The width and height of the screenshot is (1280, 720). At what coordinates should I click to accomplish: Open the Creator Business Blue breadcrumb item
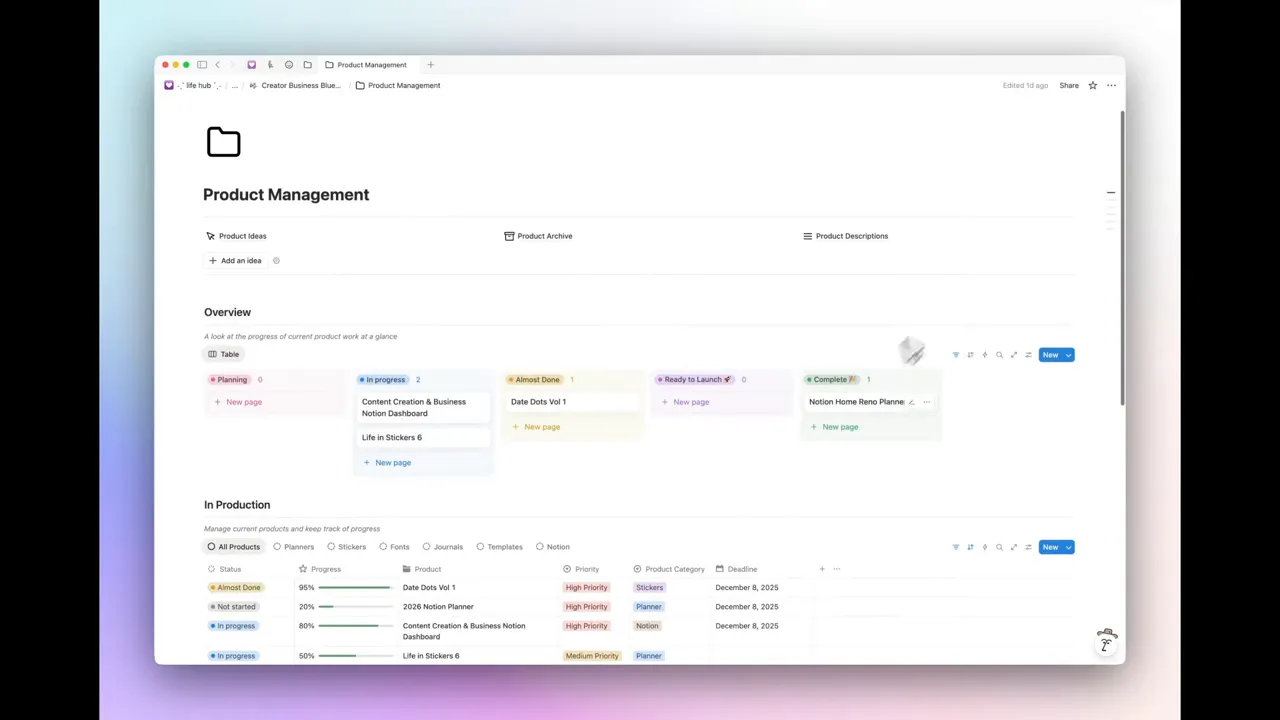tap(299, 85)
